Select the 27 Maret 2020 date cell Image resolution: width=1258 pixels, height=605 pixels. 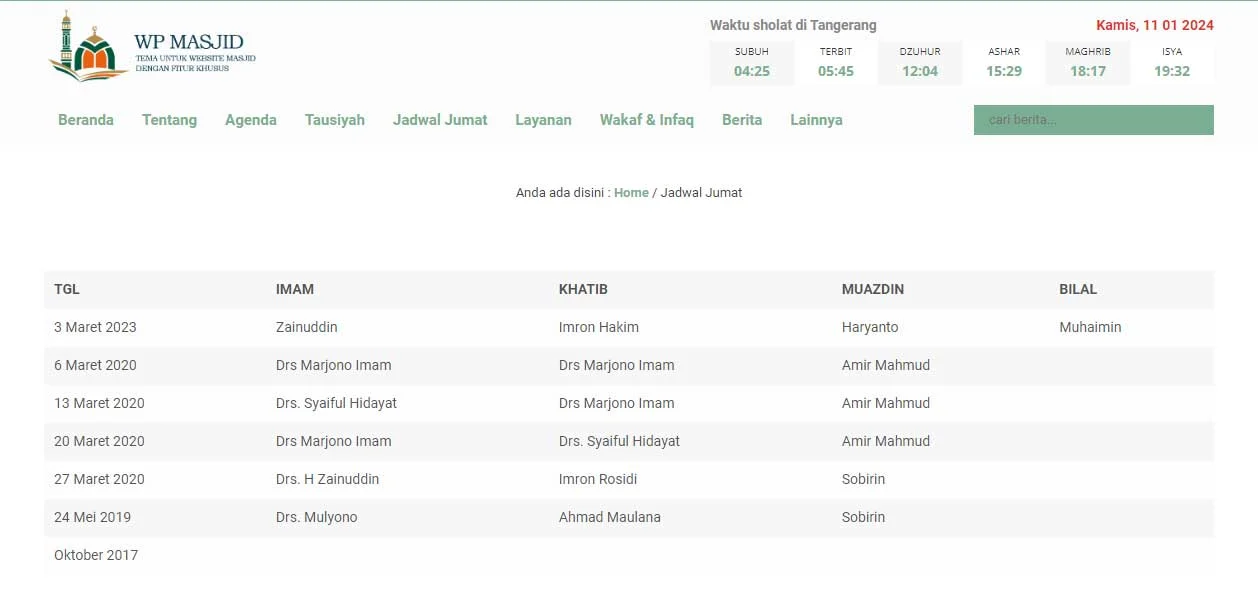(x=99, y=479)
